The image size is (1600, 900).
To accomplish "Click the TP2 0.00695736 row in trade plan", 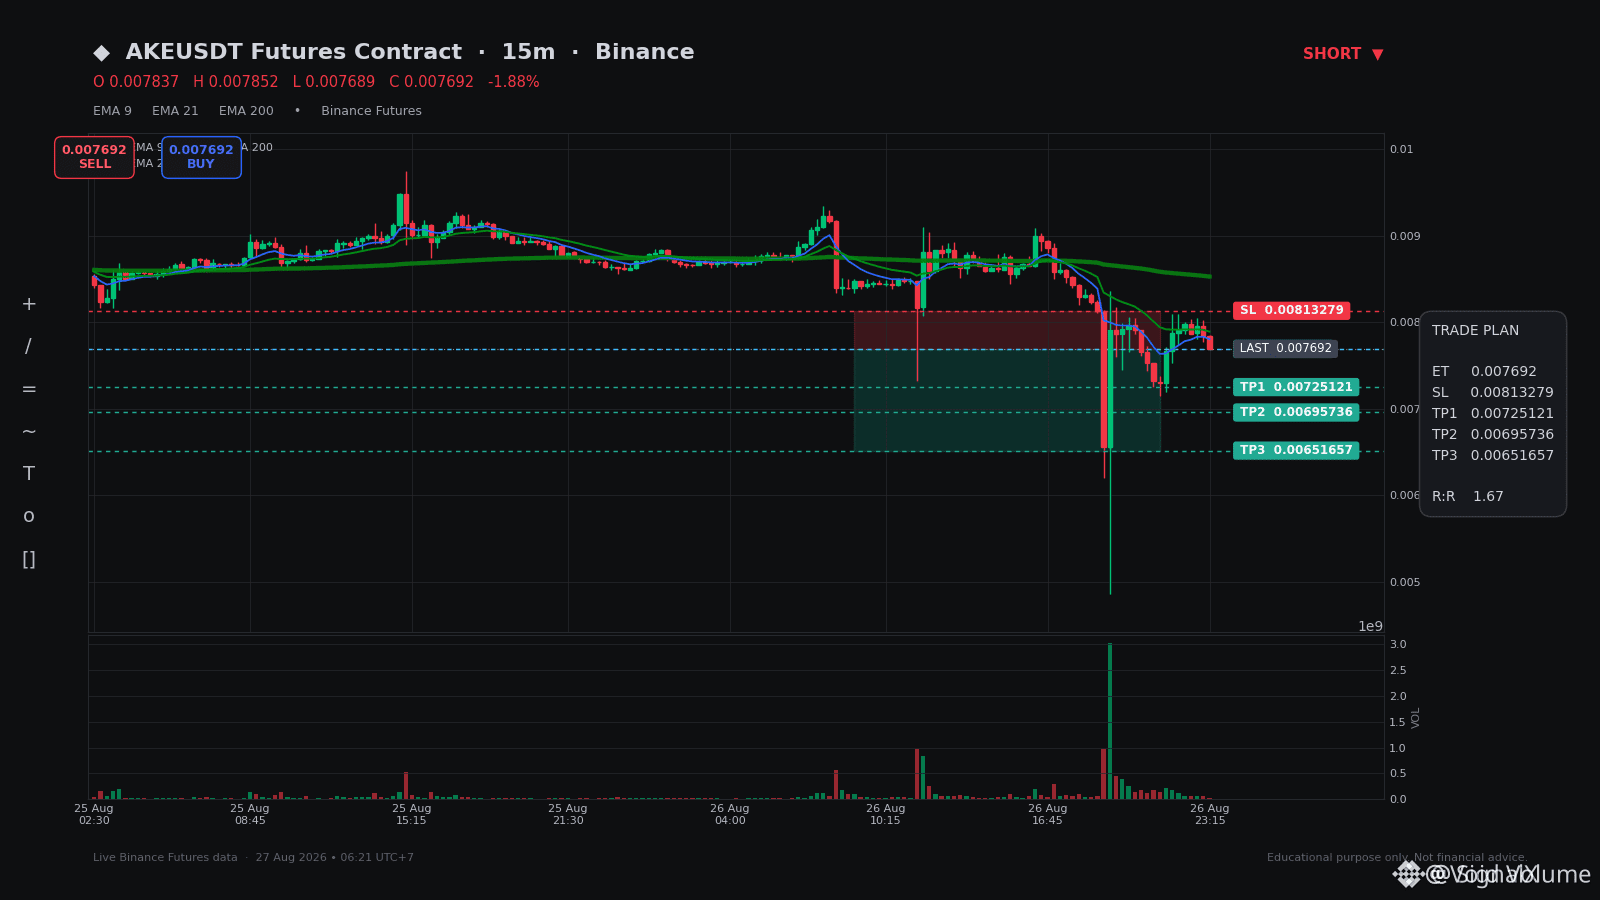I will coord(1493,435).
